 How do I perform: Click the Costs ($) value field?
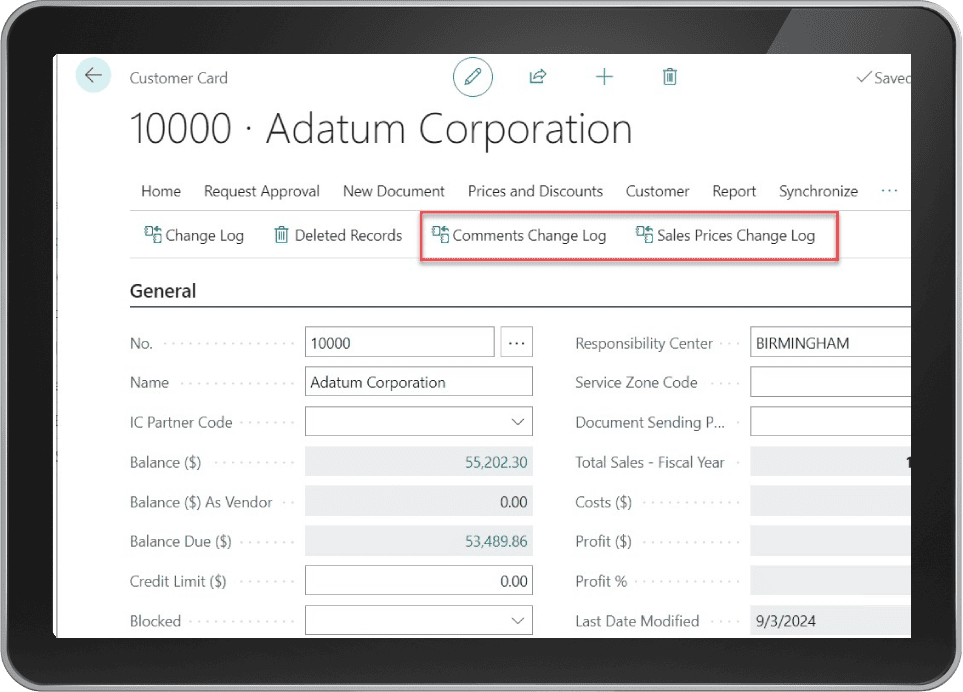[x=830, y=502]
